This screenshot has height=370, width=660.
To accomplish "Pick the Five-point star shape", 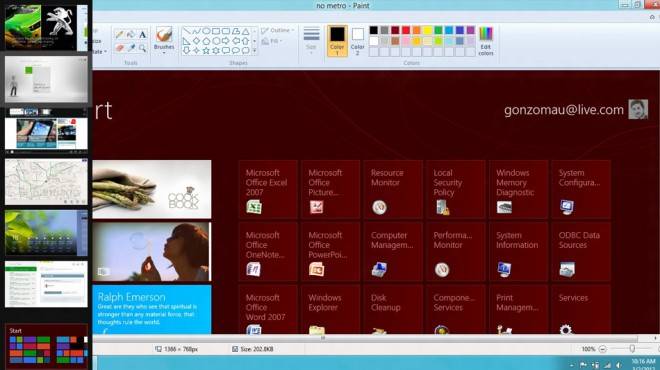I will coord(206,51).
